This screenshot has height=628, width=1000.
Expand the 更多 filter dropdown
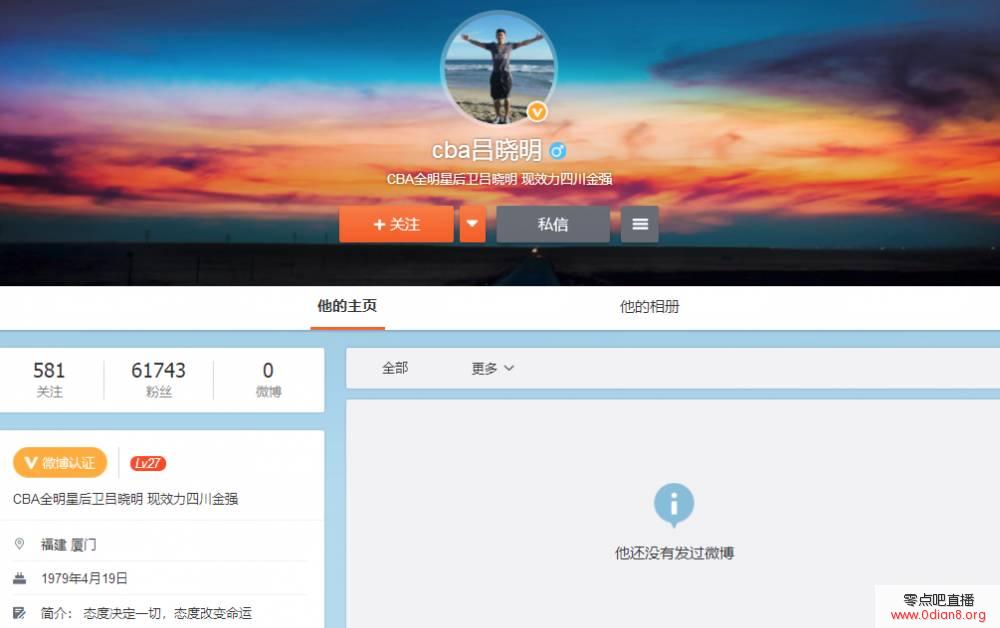click(492, 368)
